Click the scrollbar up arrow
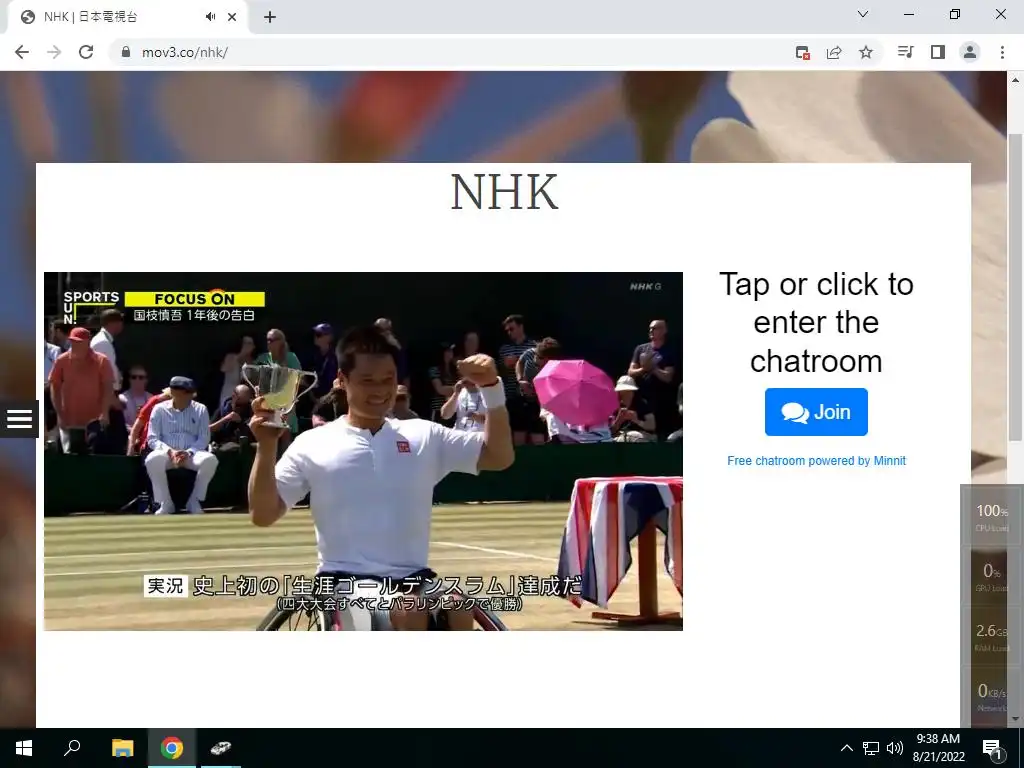The height and width of the screenshot is (768, 1024). (x=1015, y=80)
